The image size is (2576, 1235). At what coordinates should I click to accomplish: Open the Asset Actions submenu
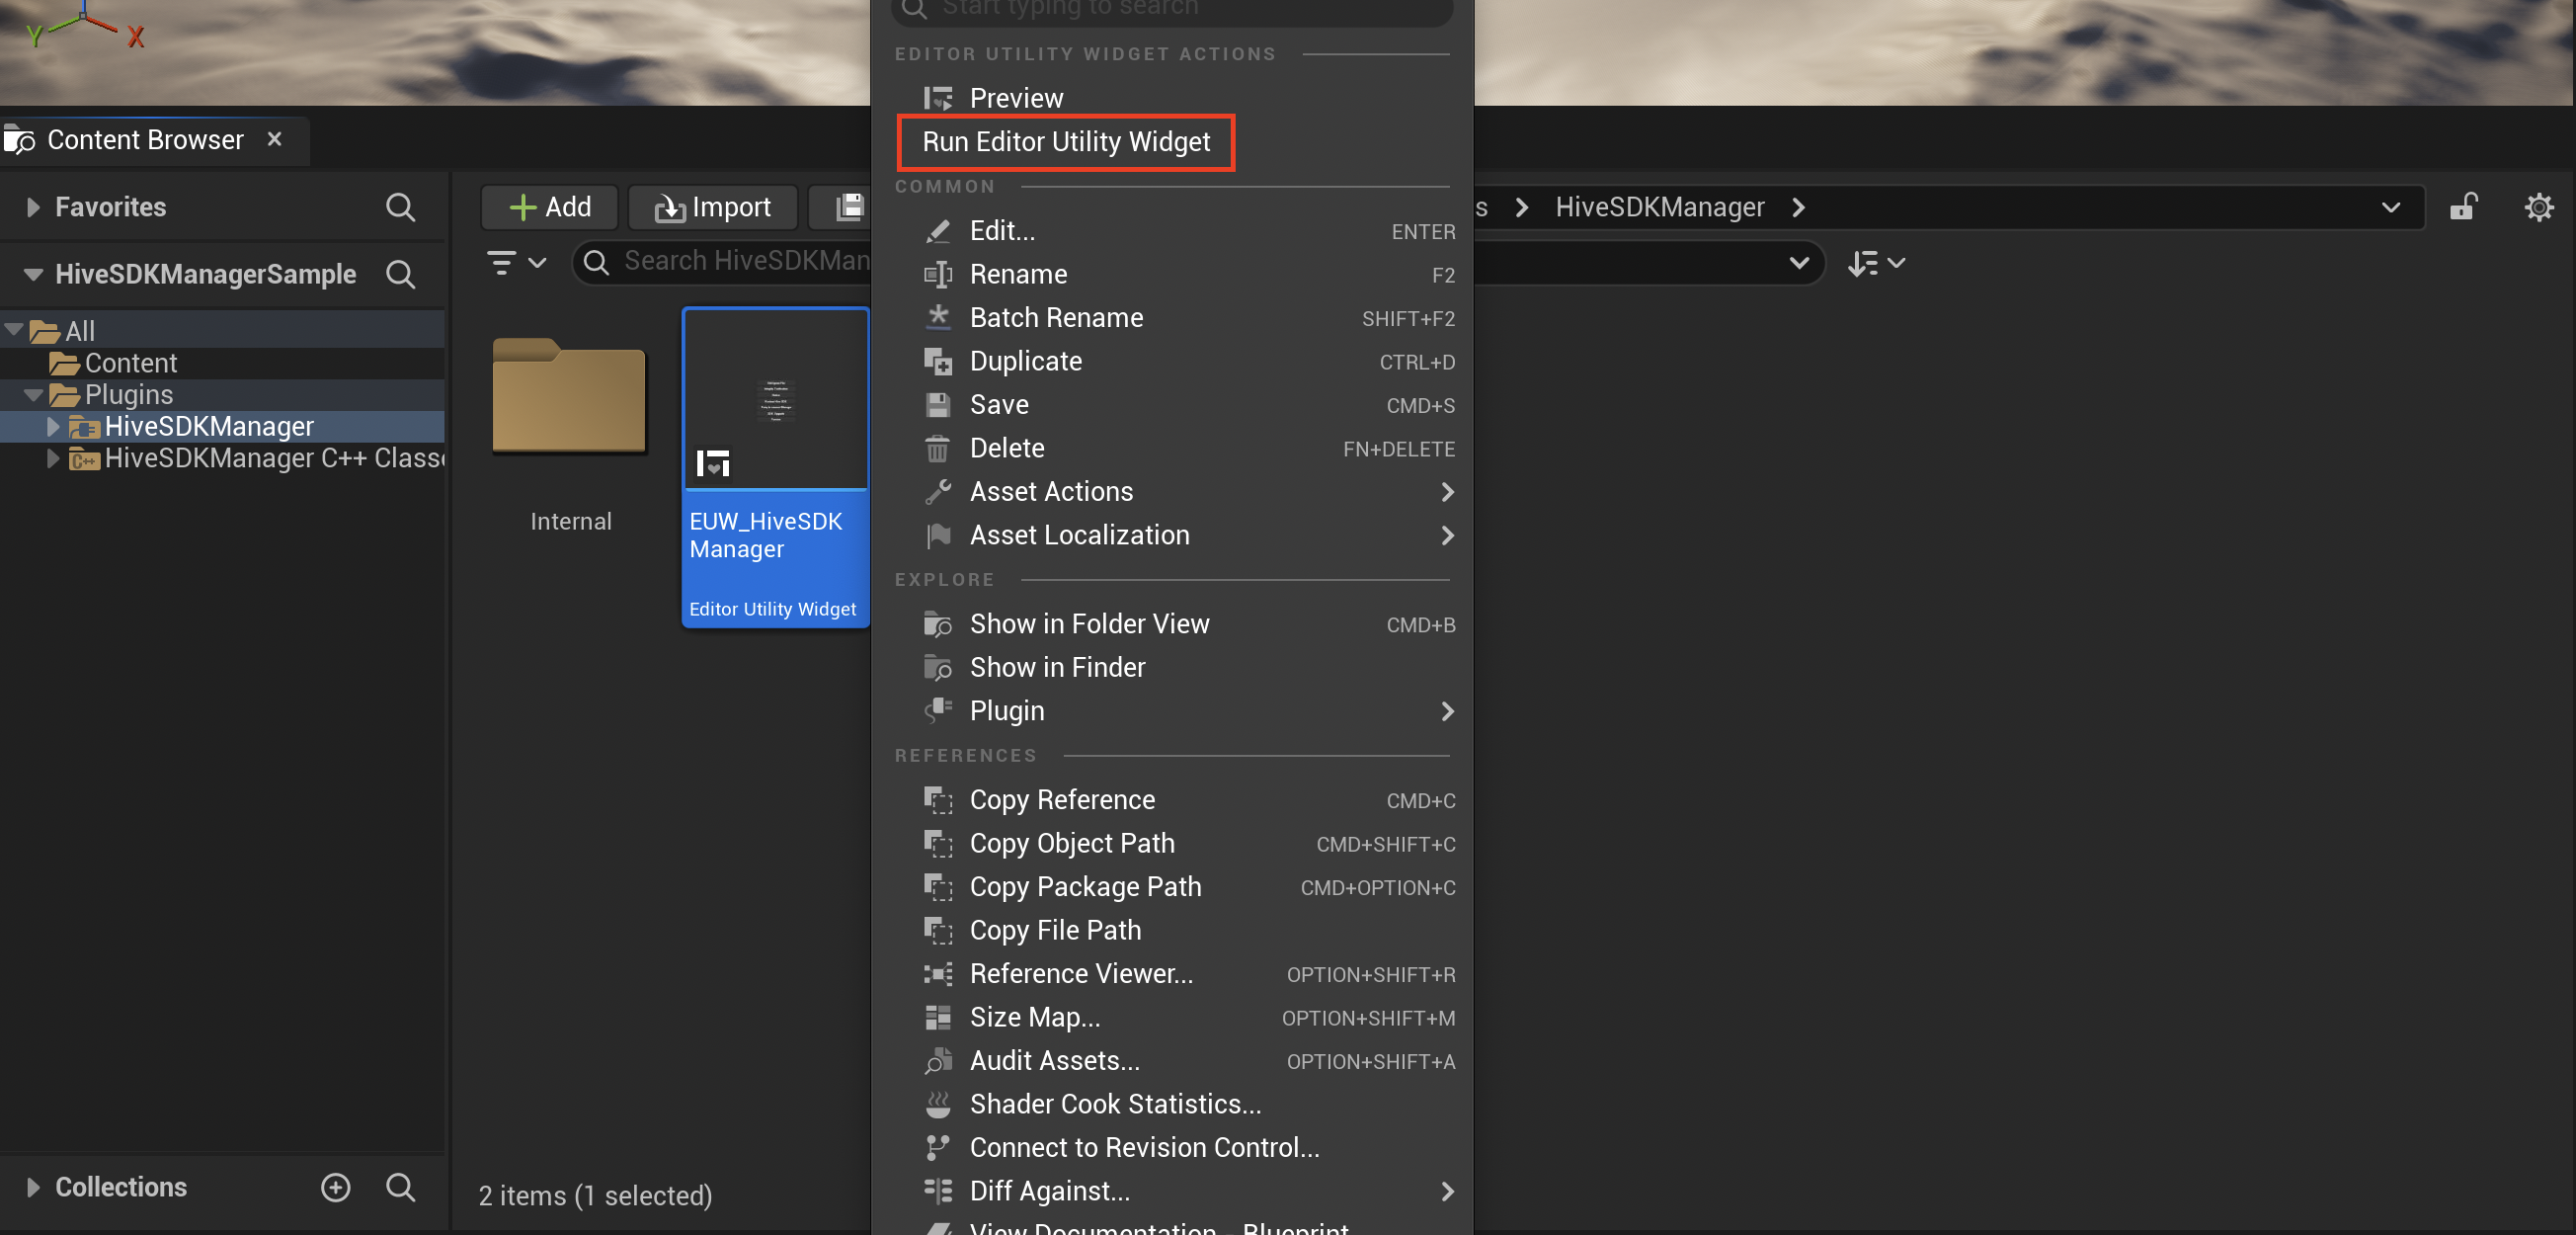coord(1050,491)
